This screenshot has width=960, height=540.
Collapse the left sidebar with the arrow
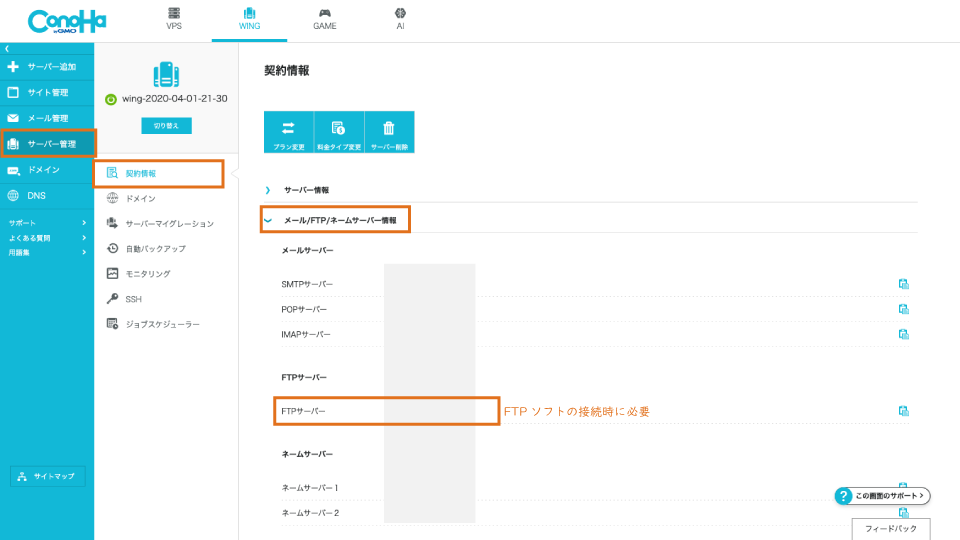[6, 48]
